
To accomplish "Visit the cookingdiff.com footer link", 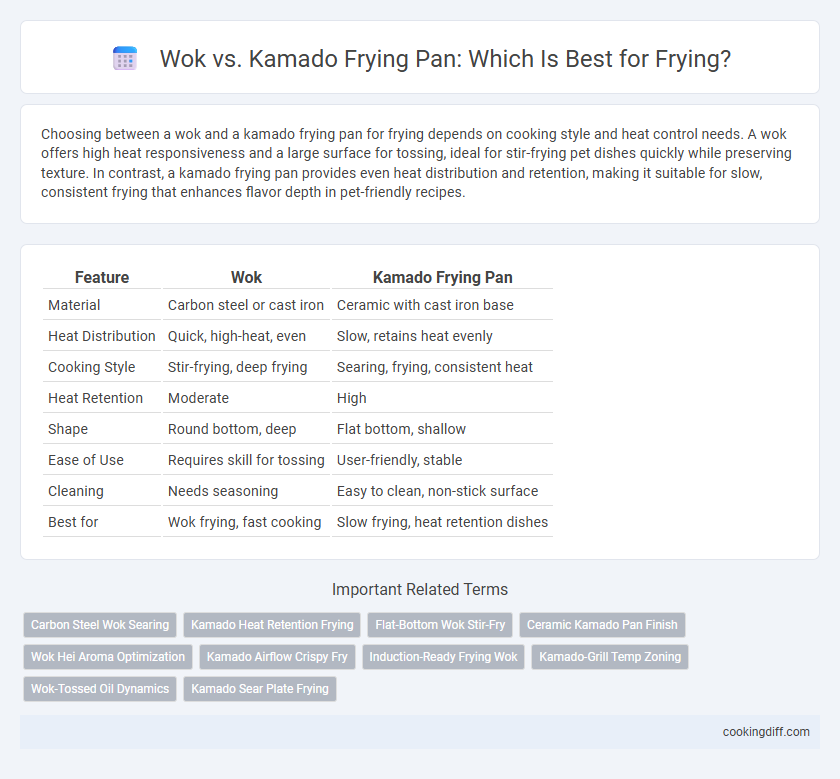I will tap(766, 732).
